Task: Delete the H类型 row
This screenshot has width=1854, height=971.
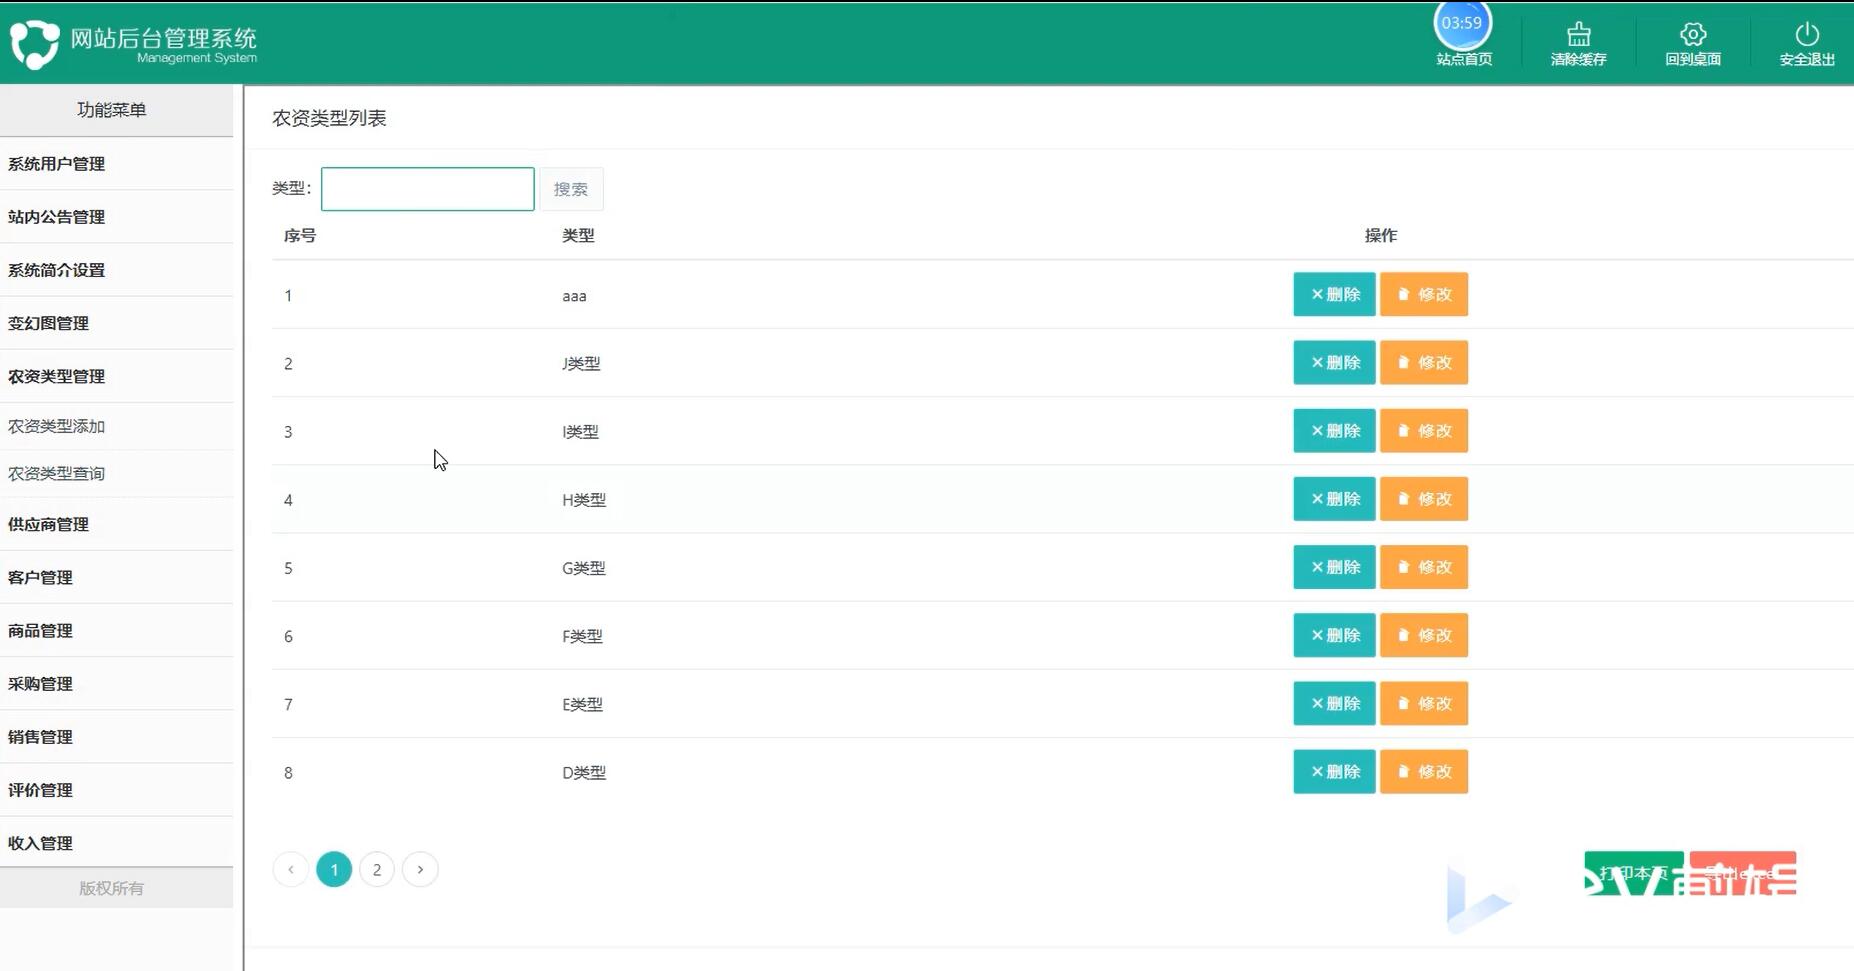Action: coord(1334,499)
